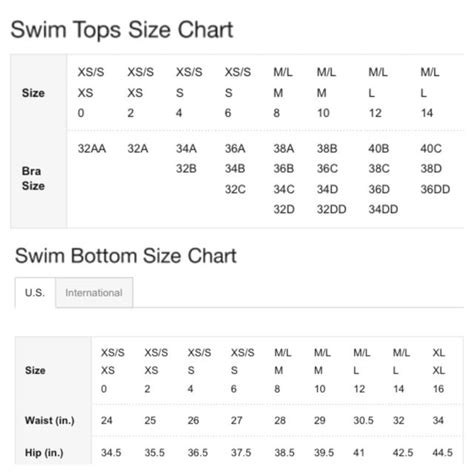Viewport: 474px width, 474px height.
Task: Select hip measurement 34.5
Action: (111, 453)
